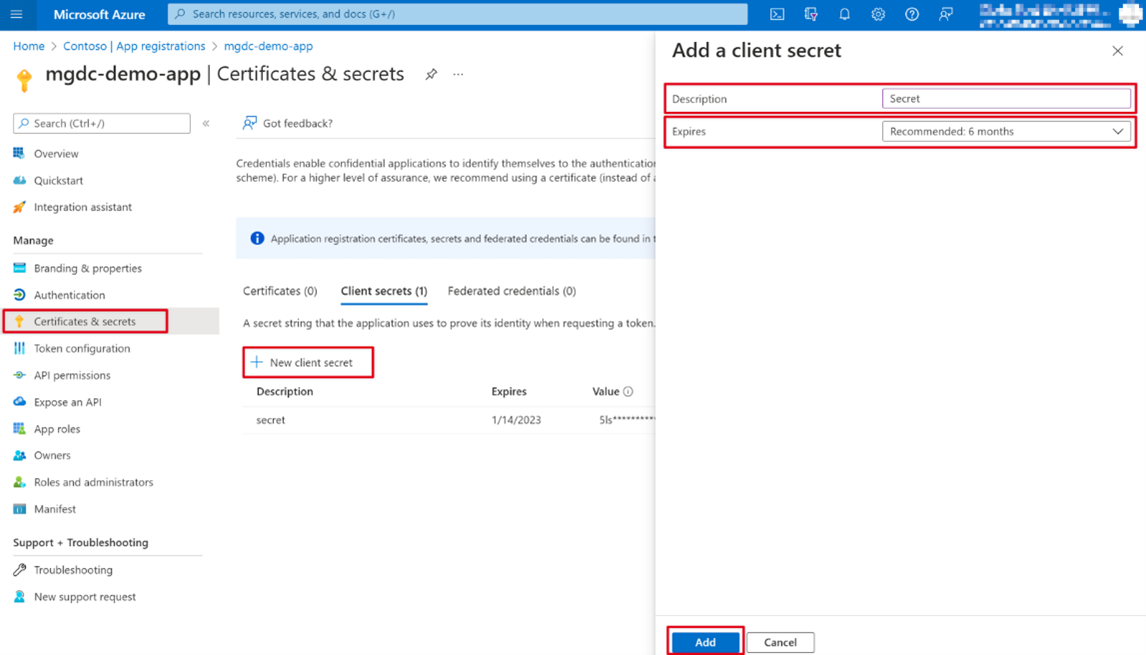1146x655 pixels.
Task: Open portal settings using the gear icon
Action: [878, 14]
